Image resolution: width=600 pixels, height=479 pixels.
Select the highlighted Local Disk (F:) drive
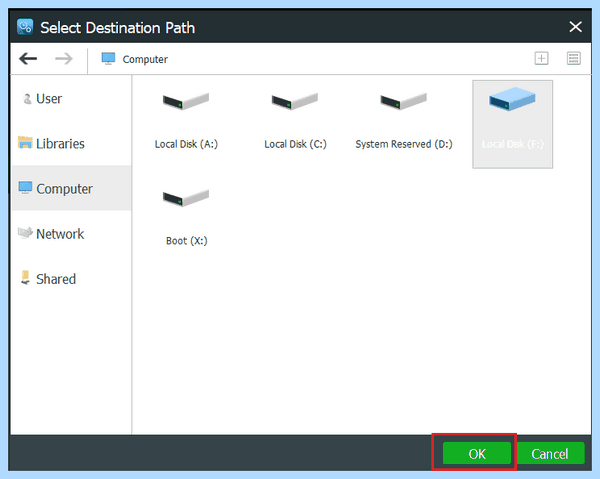(512, 124)
